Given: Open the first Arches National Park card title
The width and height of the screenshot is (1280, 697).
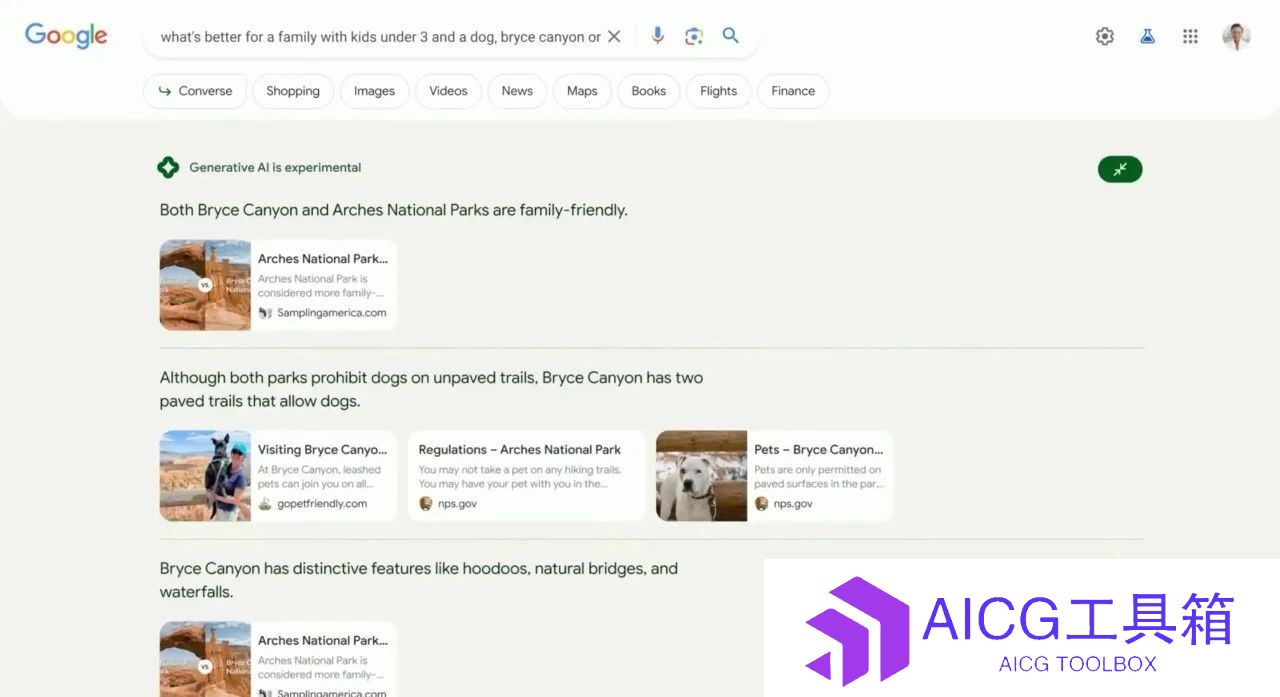Looking at the screenshot, I should pyautogui.click(x=323, y=259).
